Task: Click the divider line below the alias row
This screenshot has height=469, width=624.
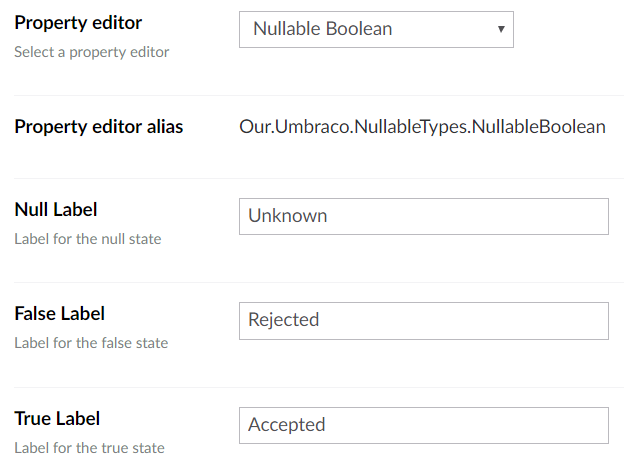Action: click(319, 179)
